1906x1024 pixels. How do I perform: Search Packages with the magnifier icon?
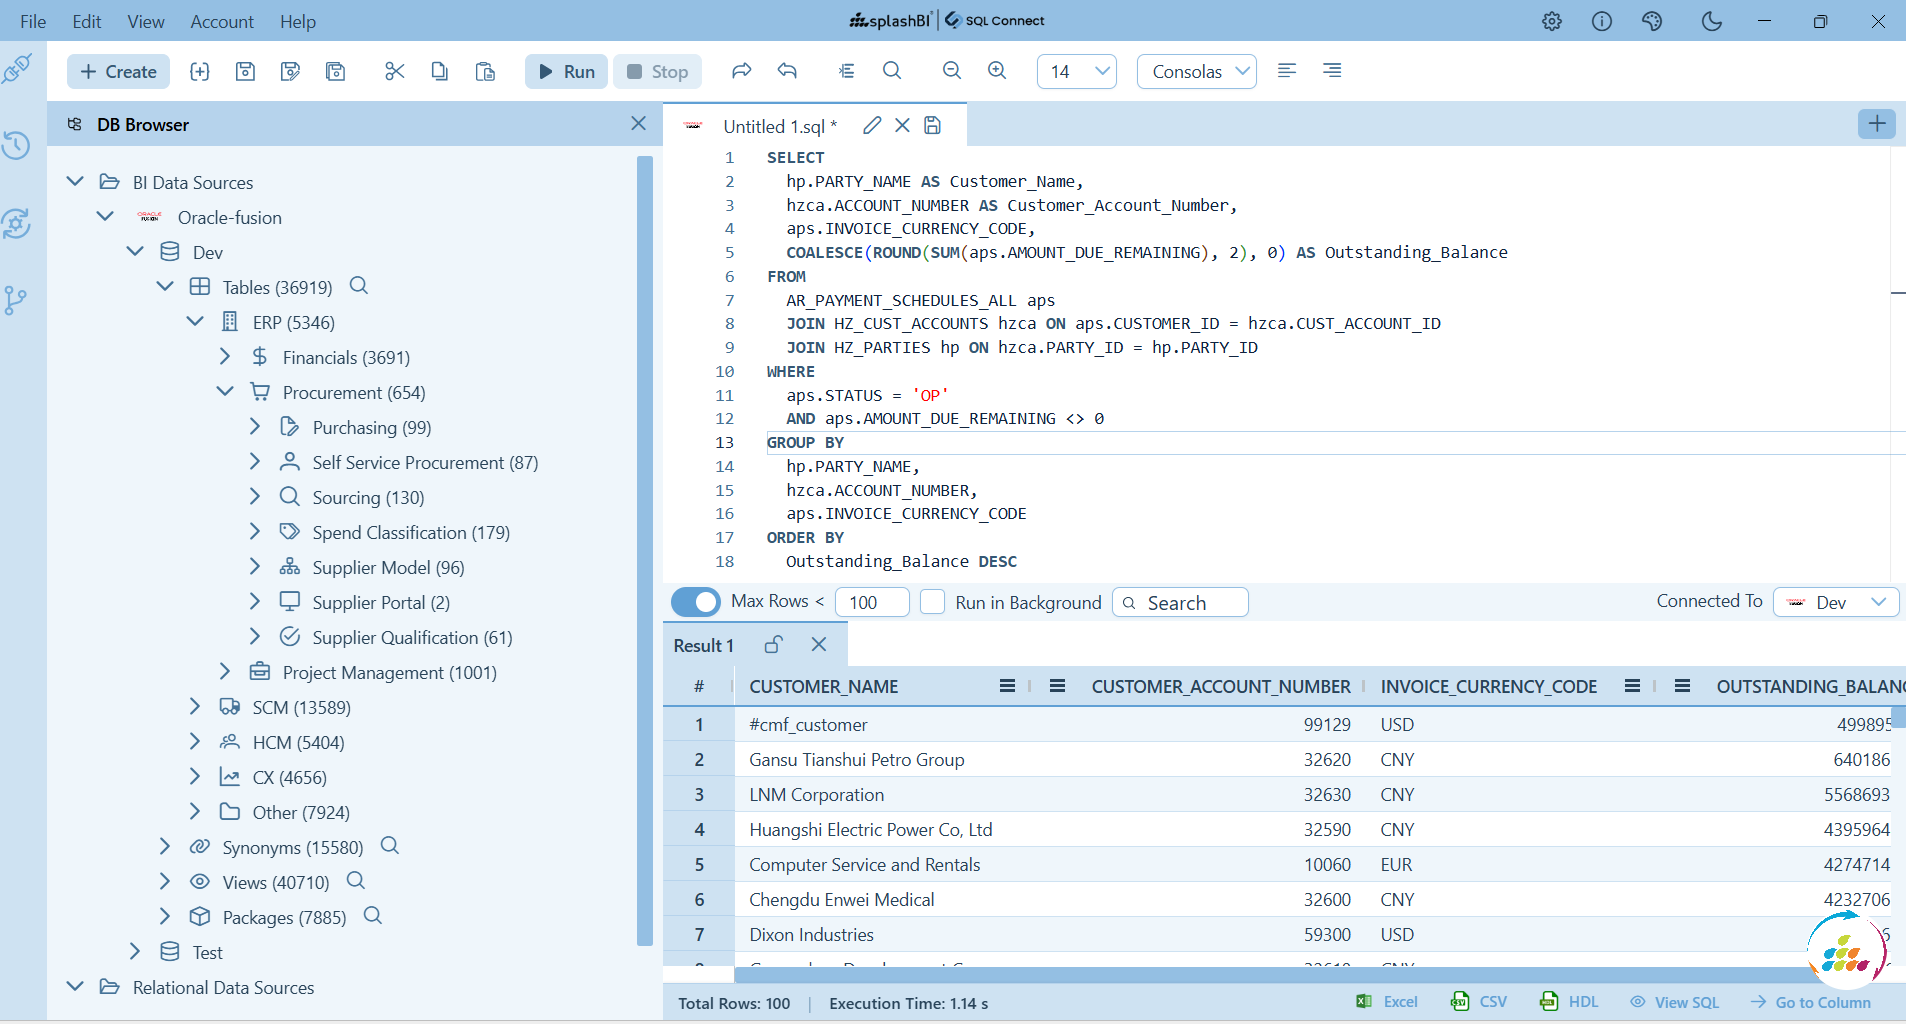(373, 916)
